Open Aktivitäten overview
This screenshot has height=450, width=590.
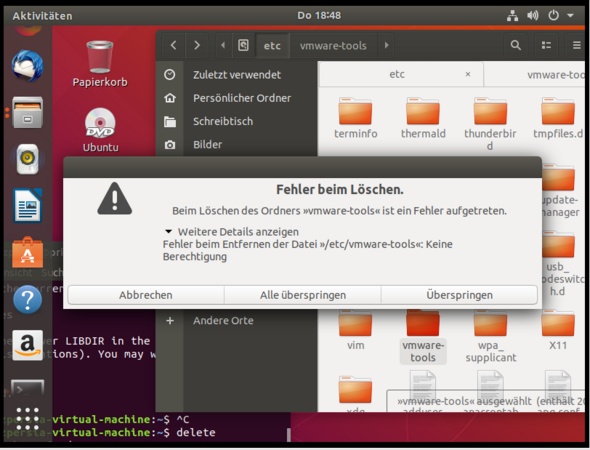pyautogui.click(x=42, y=16)
